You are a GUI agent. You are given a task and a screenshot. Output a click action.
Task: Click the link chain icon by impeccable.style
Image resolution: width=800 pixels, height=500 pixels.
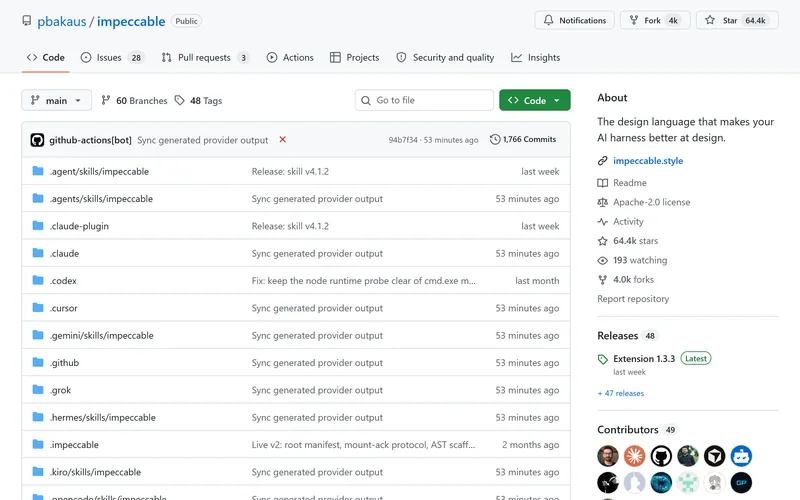click(603, 161)
